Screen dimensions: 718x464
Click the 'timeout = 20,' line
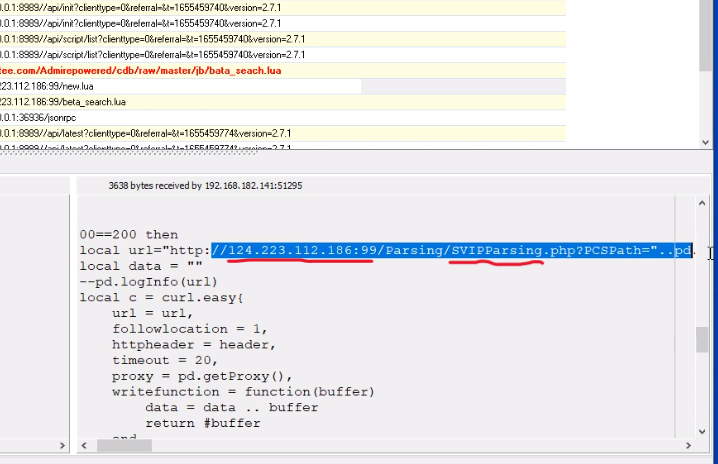(x=165, y=360)
